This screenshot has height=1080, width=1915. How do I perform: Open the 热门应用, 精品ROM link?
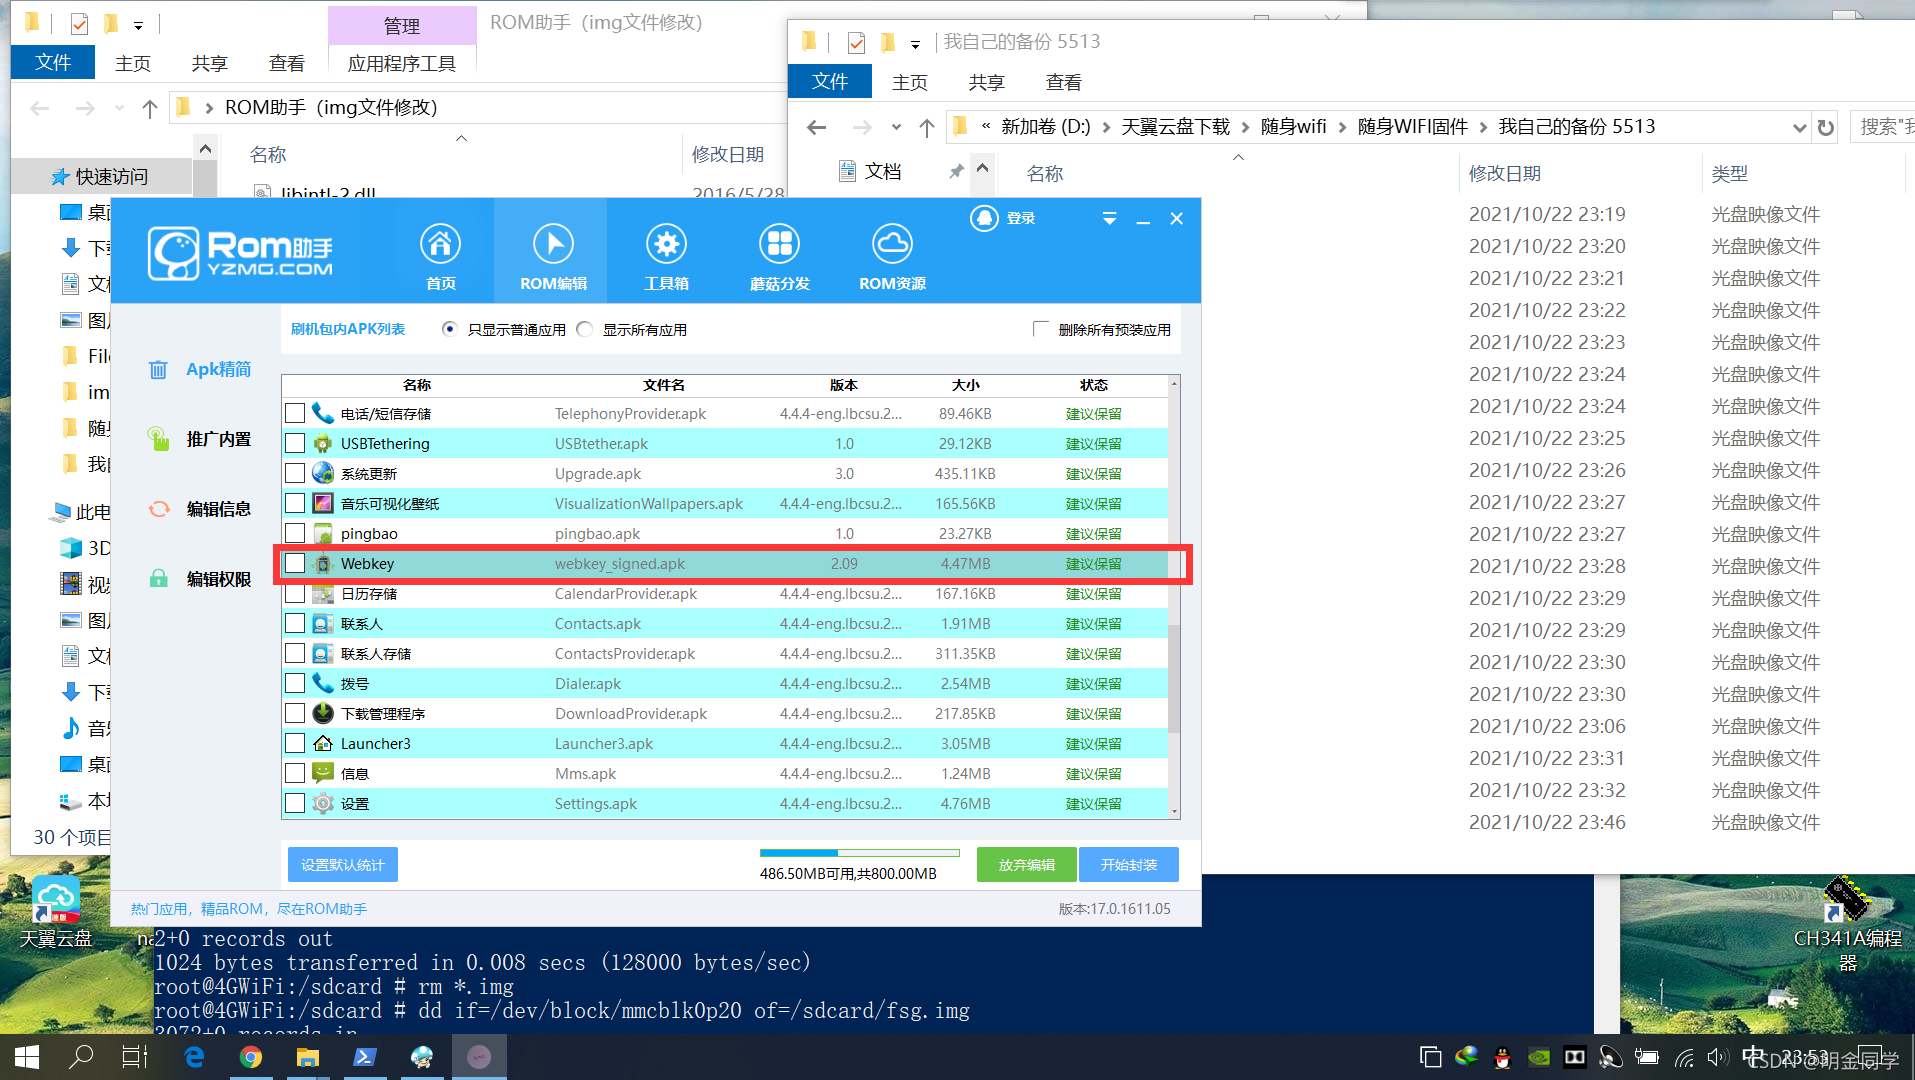249,909
